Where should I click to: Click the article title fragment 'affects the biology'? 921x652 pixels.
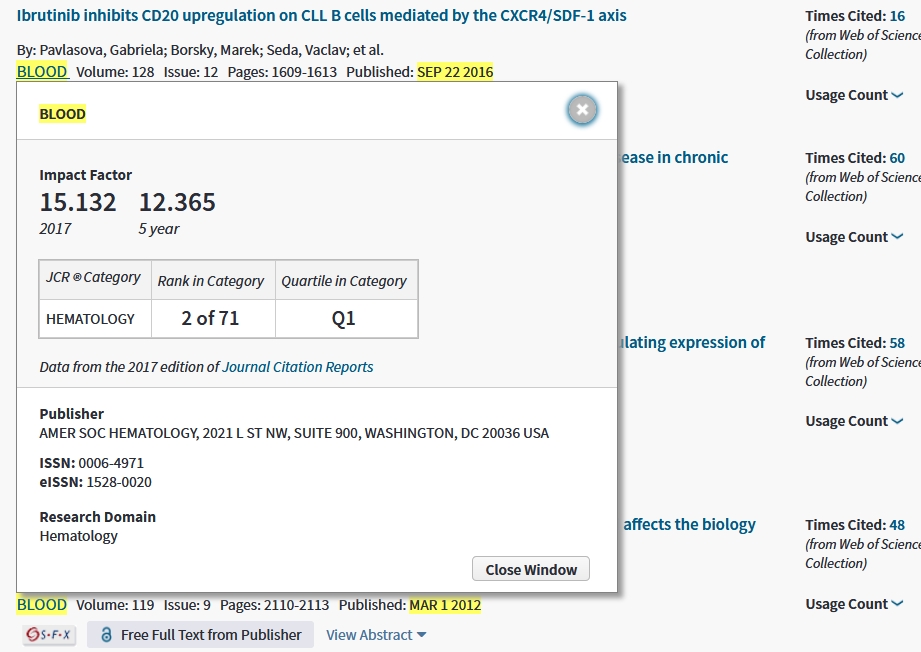coord(689,525)
